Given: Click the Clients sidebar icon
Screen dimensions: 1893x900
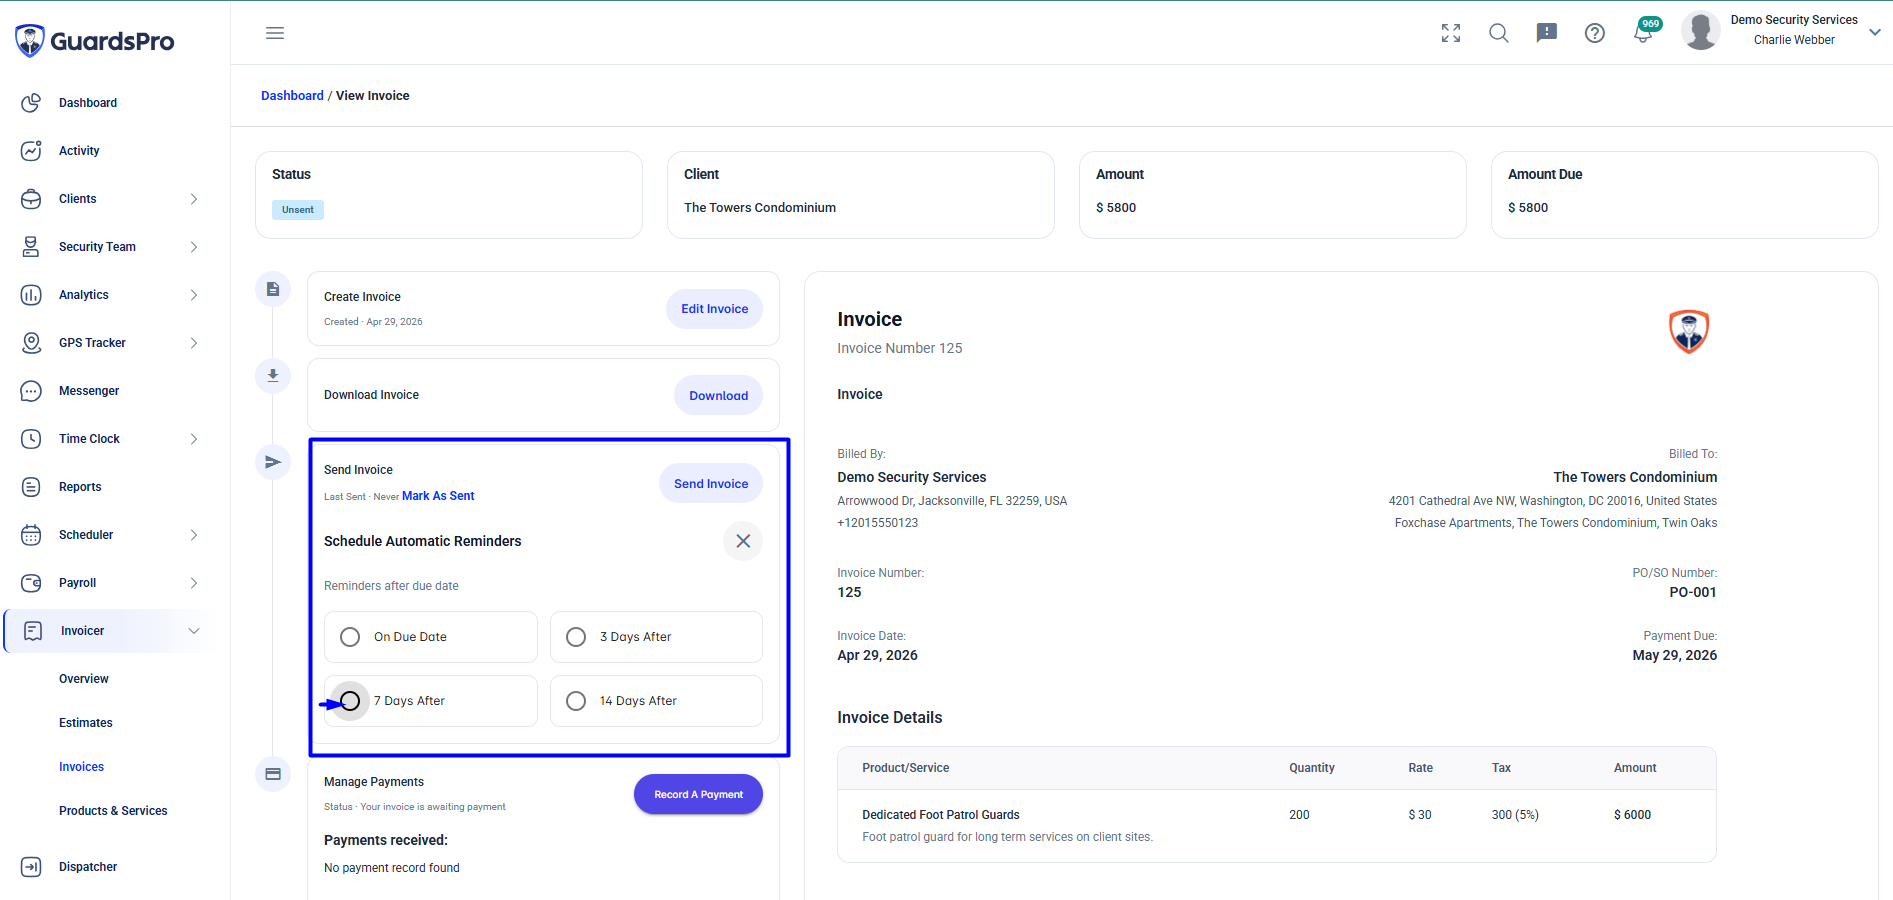Looking at the screenshot, I should coord(31,199).
